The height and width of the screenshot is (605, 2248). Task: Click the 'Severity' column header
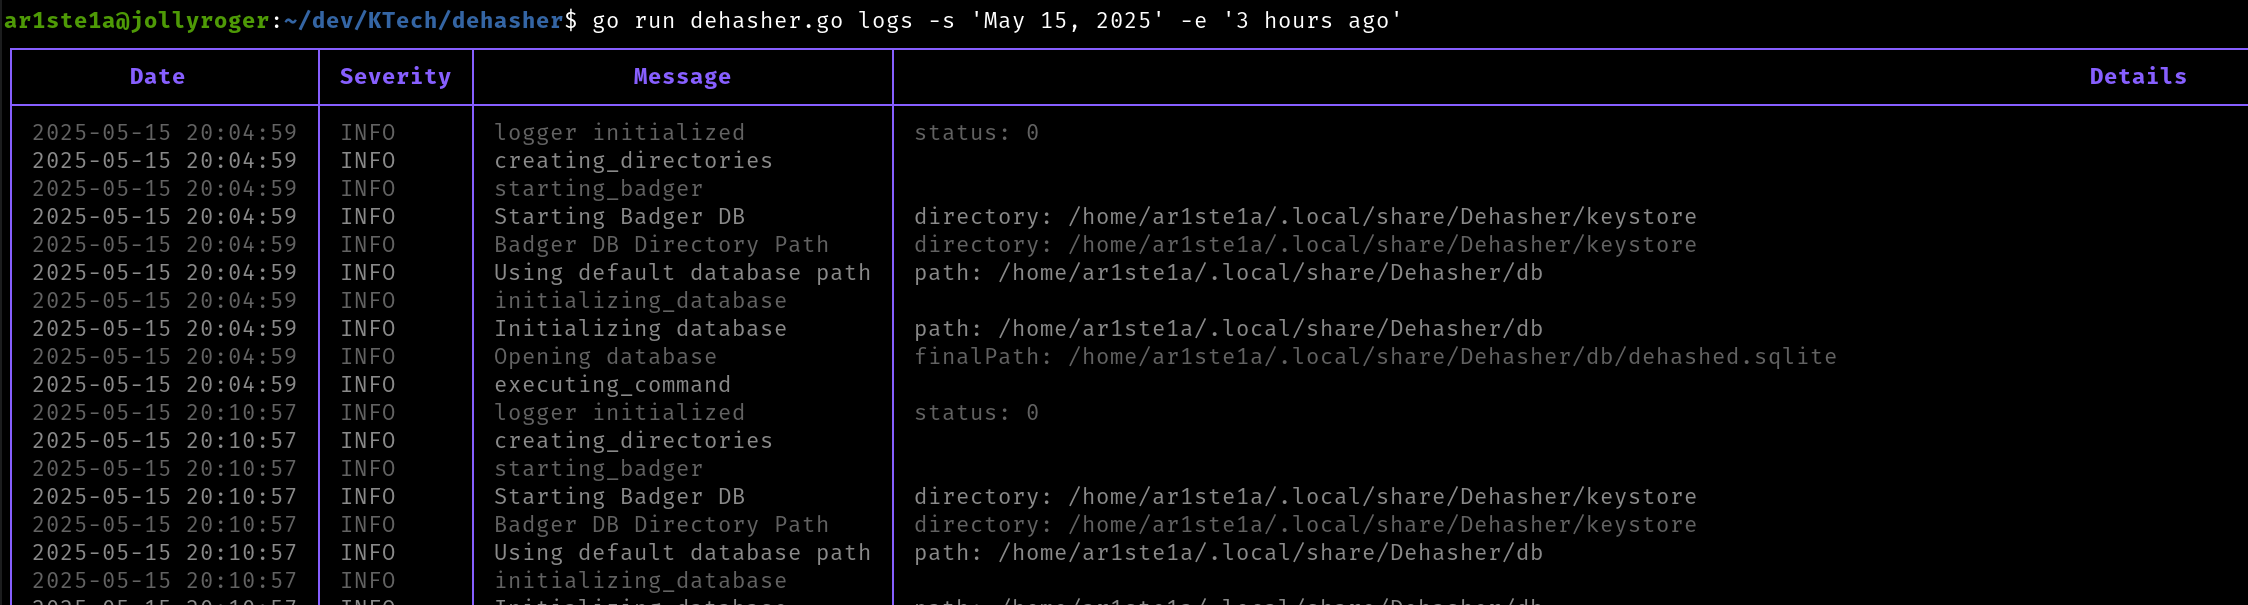[395, 77]
